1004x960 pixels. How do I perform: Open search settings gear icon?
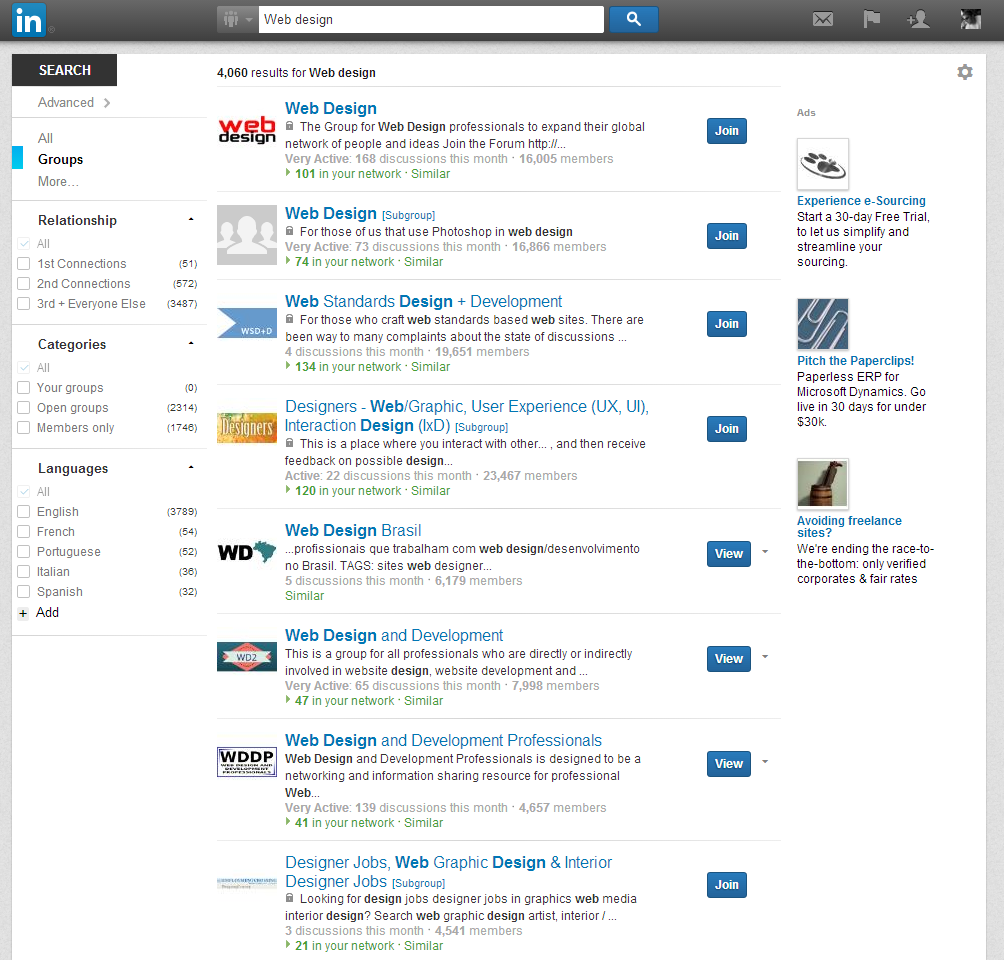click(965, 72)
